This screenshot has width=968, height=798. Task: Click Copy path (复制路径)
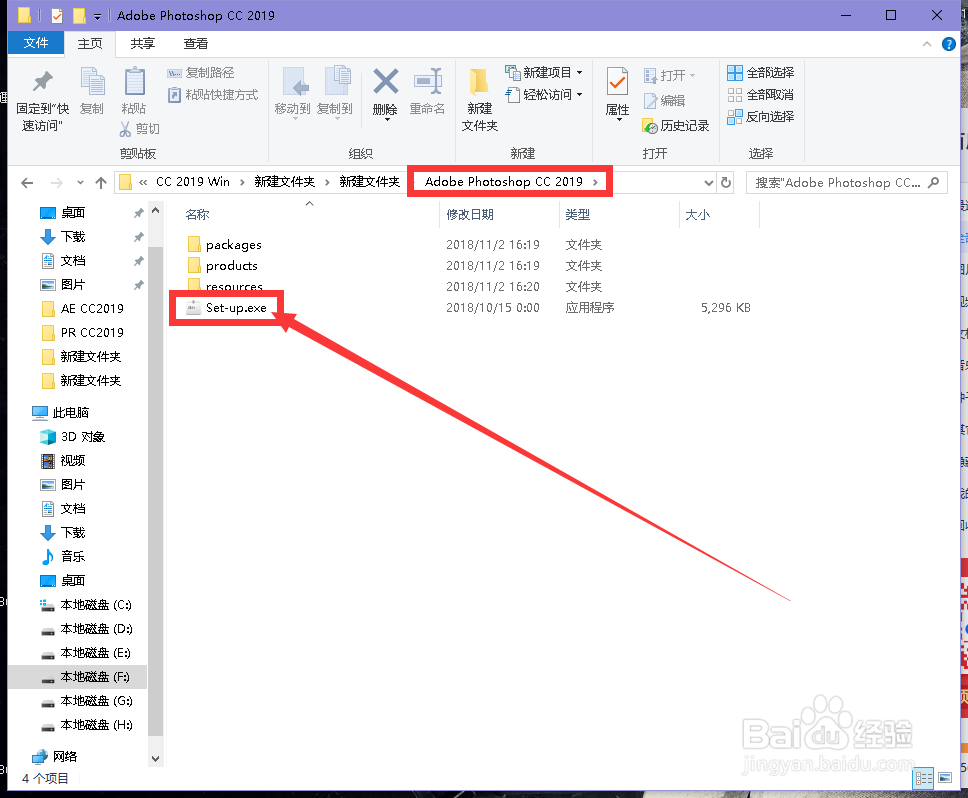201,73
